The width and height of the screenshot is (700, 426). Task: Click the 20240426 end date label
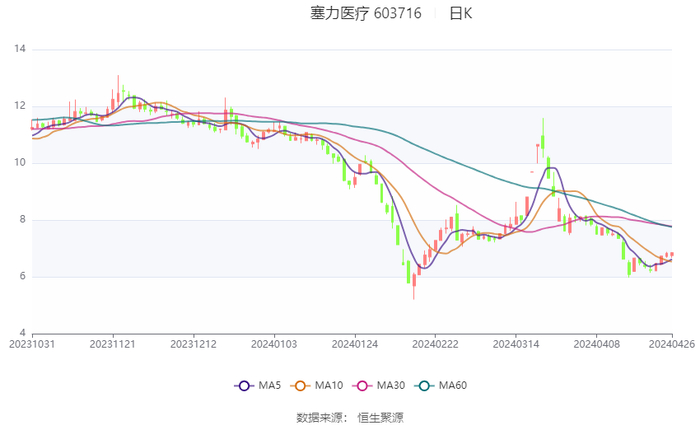(x=672, y=343)
